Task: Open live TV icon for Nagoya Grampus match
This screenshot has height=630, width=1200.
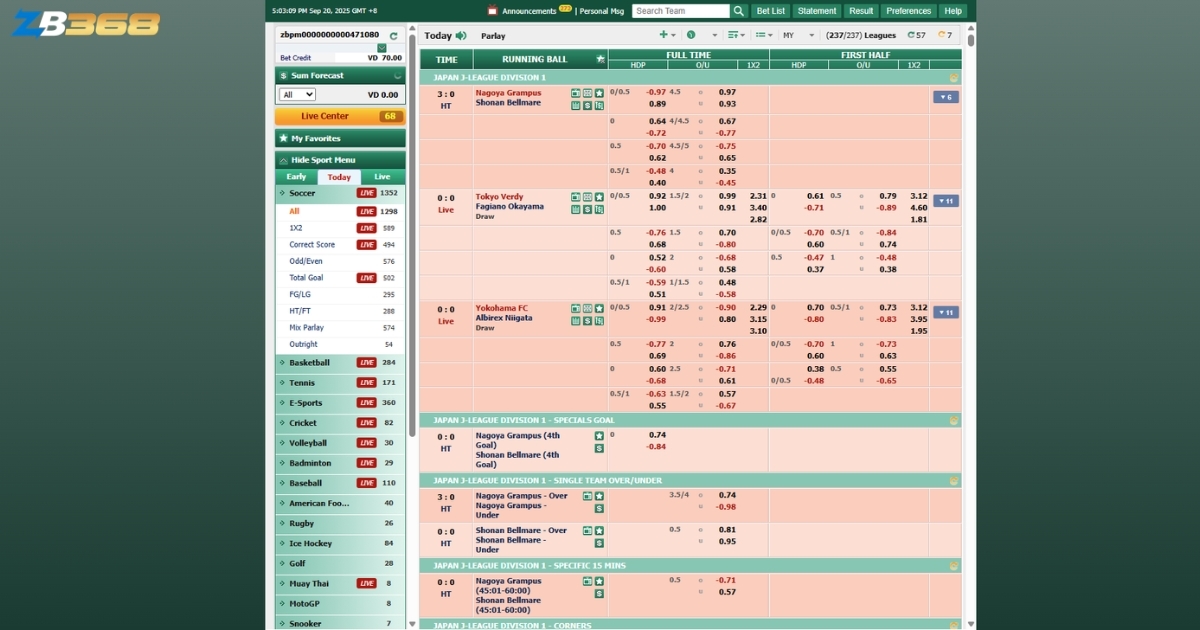Action: pos(576,93)
